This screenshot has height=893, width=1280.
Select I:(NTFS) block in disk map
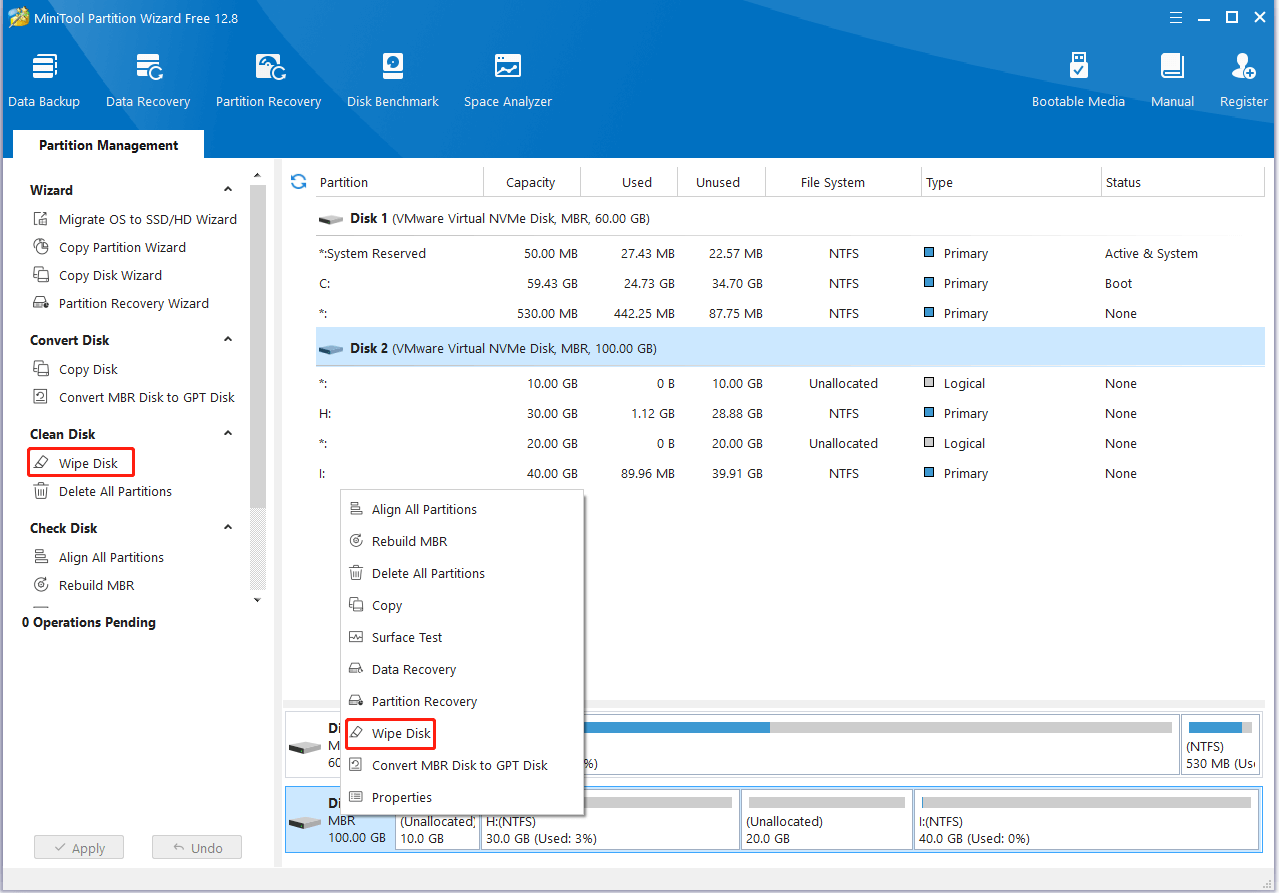click(x=1086, y=819)
